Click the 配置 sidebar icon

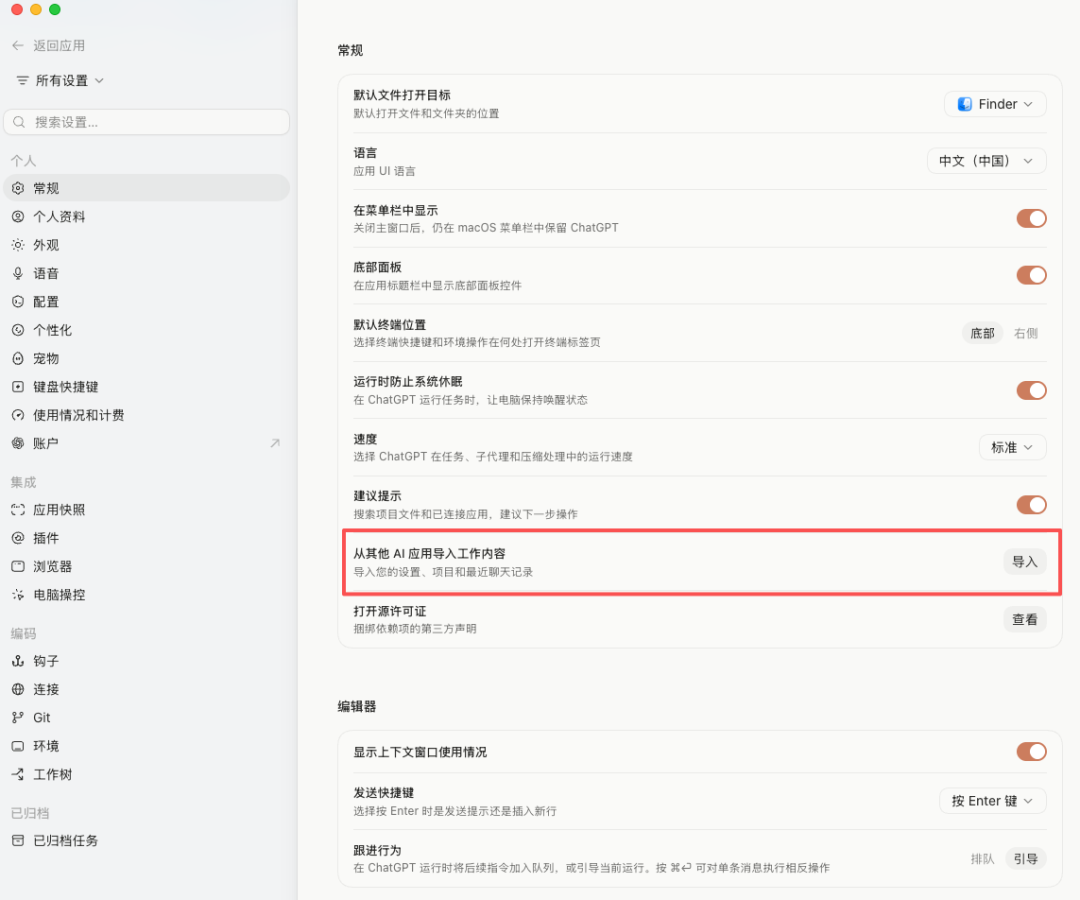point(18,302)
